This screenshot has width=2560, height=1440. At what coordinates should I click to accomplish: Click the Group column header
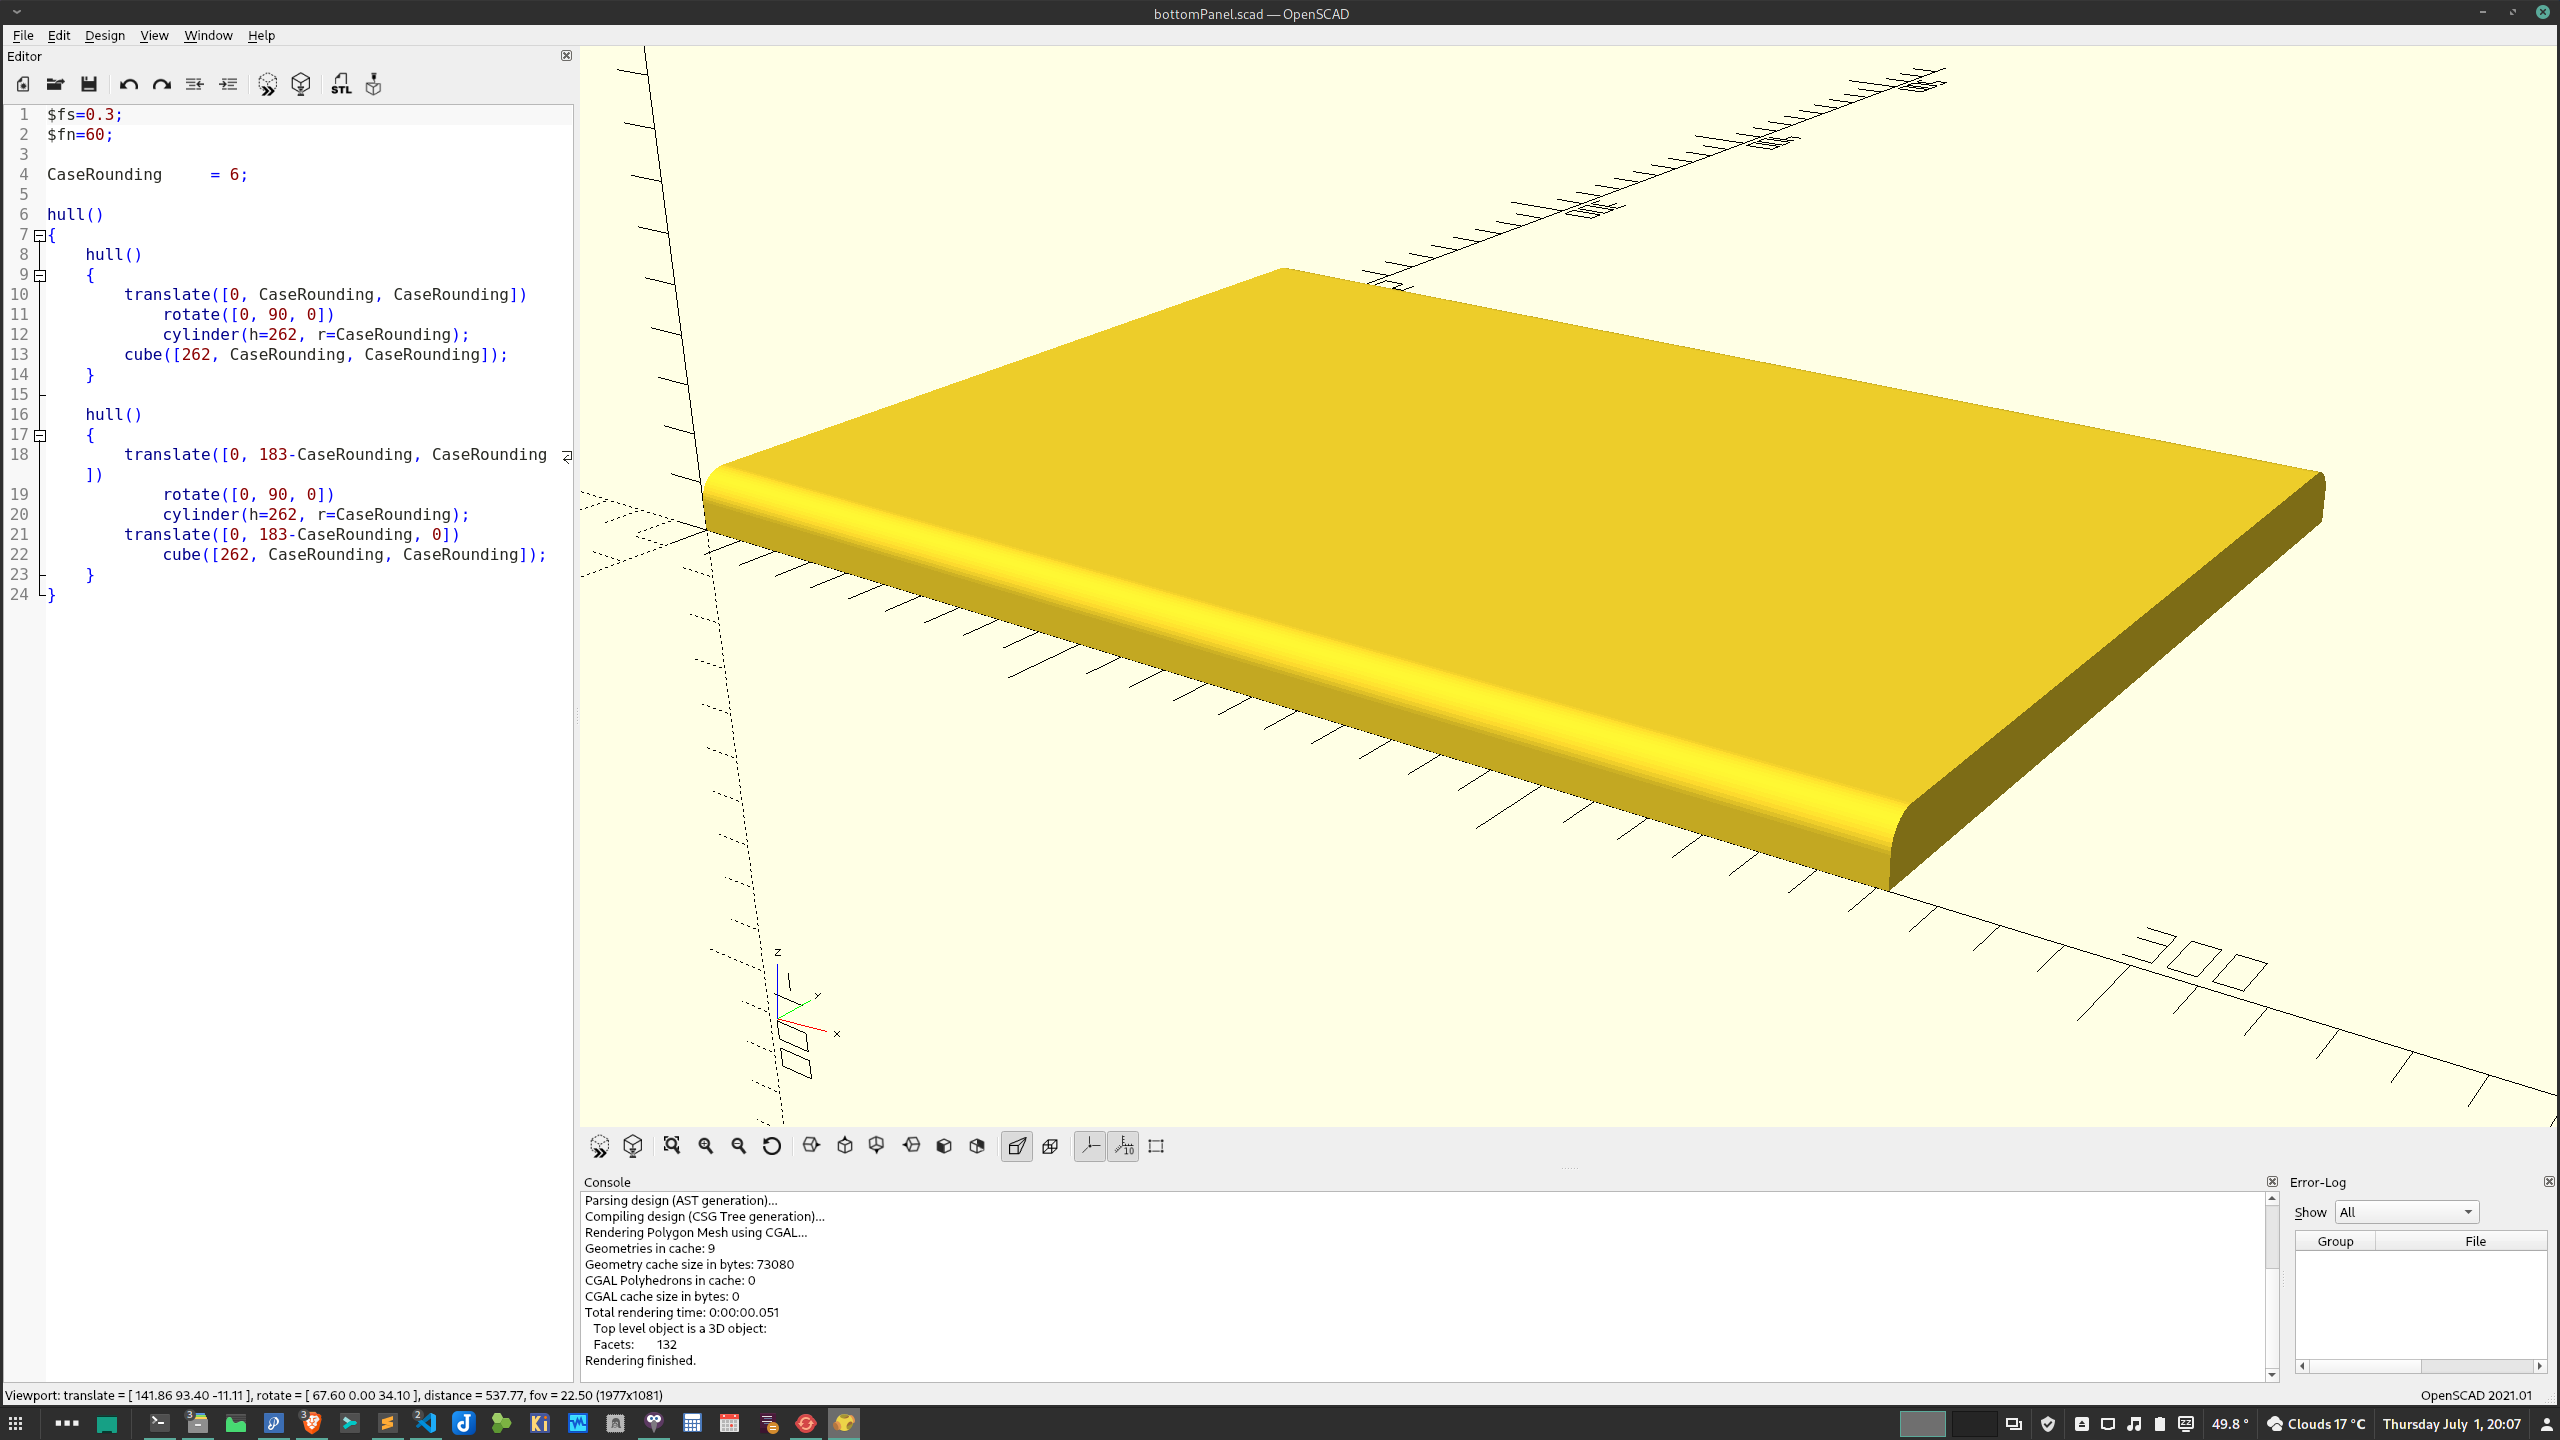(2335, 1241)
